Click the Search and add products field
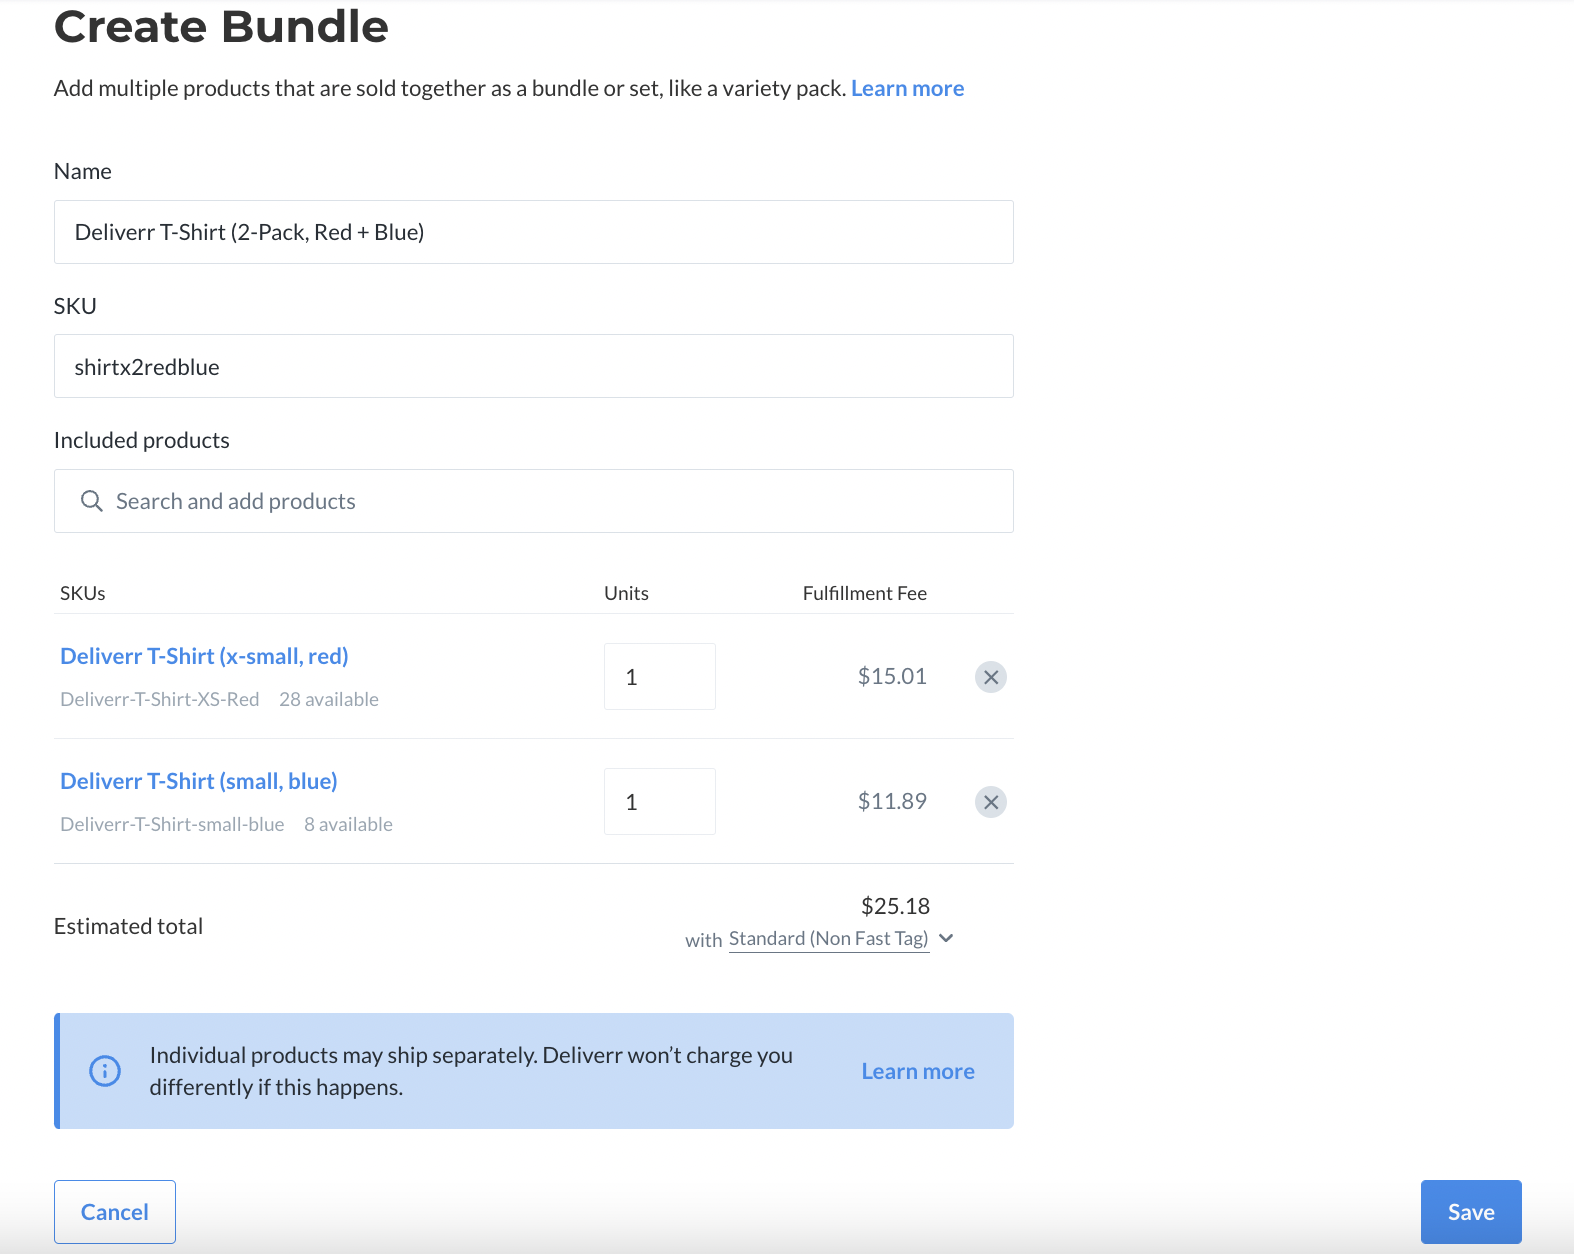1574x1254 pixels. point(534,501)
